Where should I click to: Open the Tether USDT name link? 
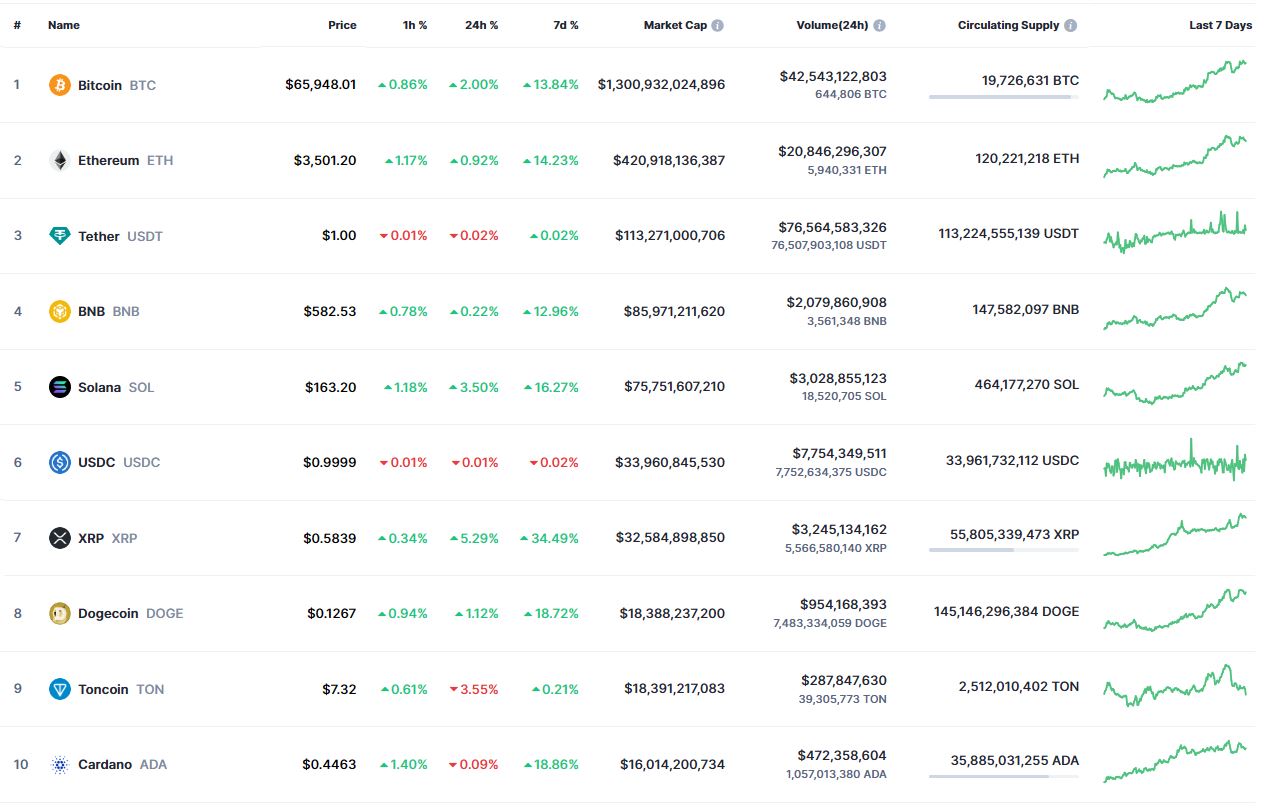(x=120, y=236)
